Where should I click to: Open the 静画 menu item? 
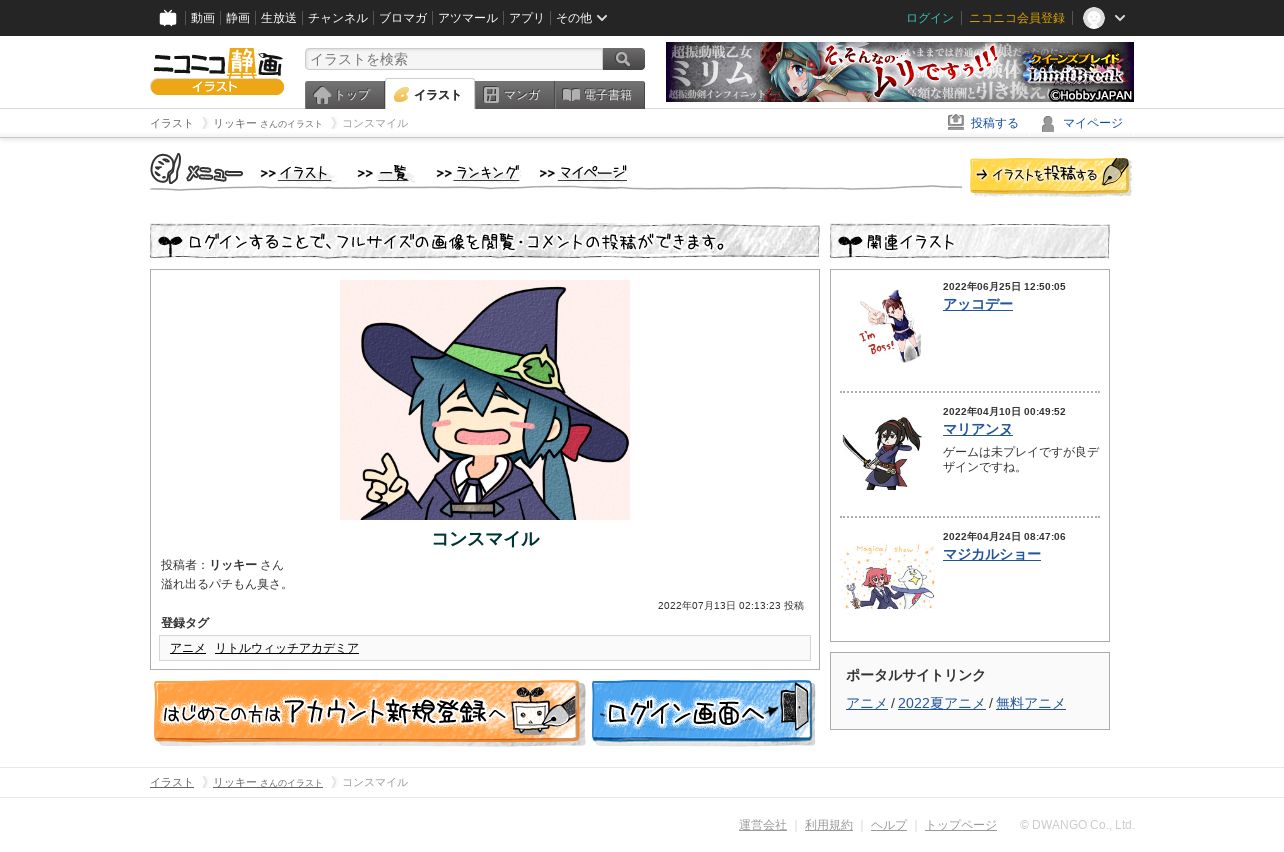[x=238, y=18]
